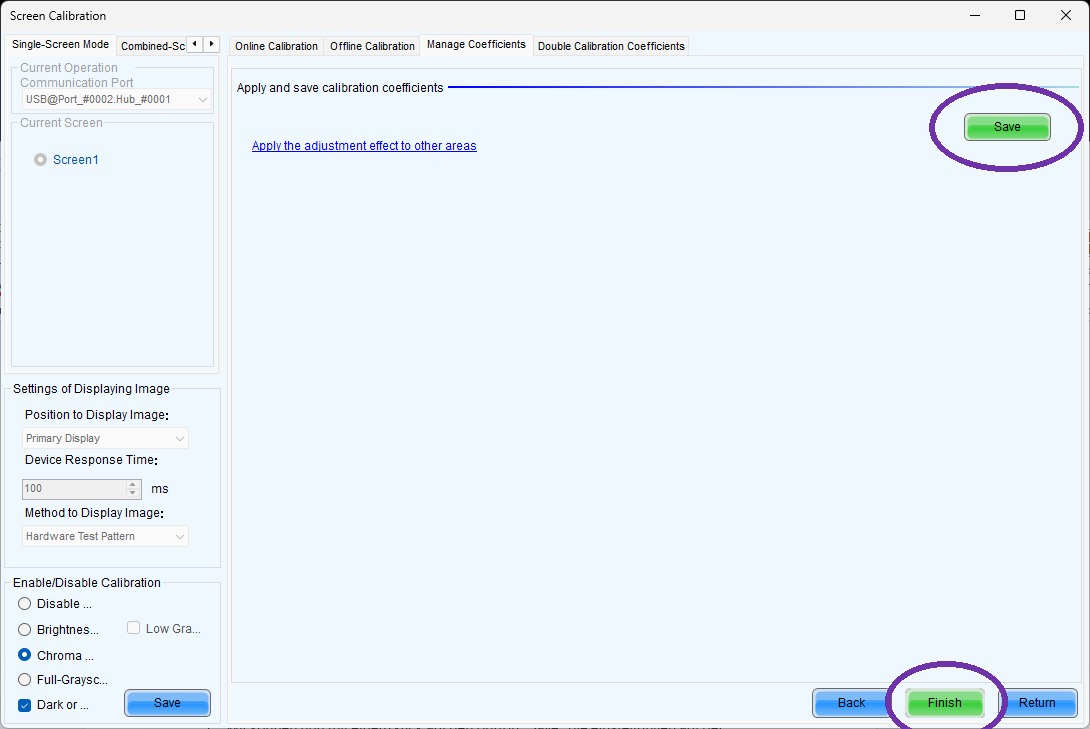
Task: Maximize the Screen Calibration window
Action: [x=1020, y=15]
